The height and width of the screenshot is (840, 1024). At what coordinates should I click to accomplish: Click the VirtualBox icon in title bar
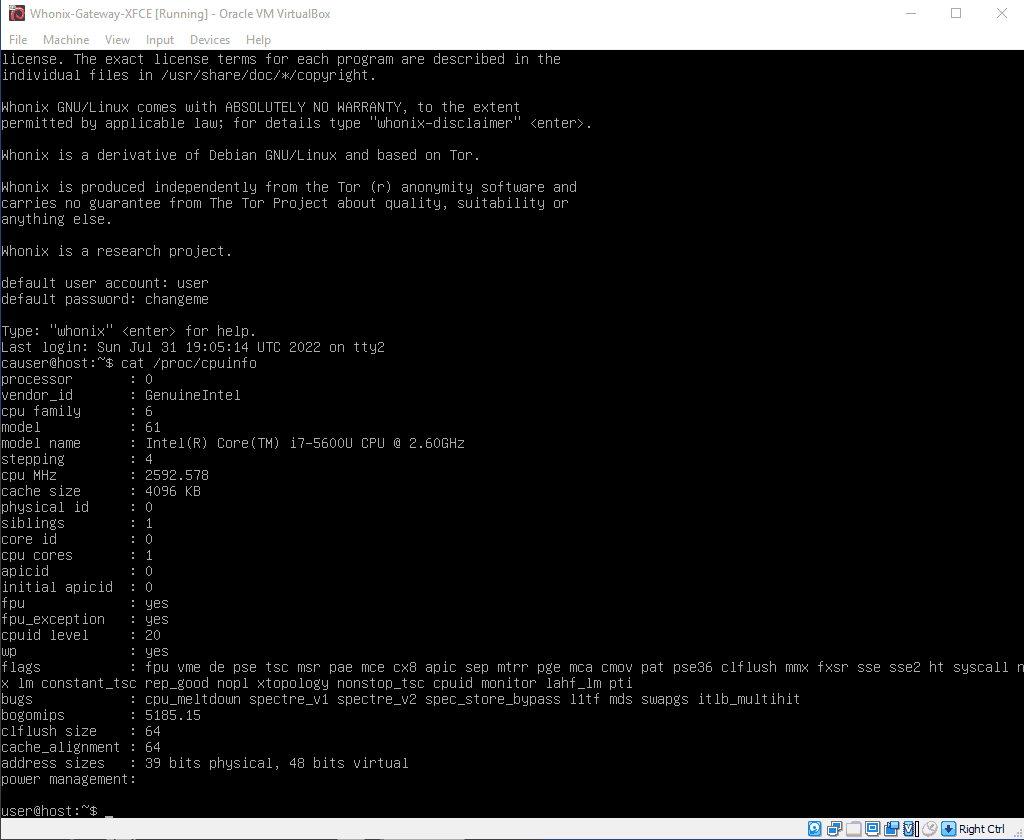point(17,13)
